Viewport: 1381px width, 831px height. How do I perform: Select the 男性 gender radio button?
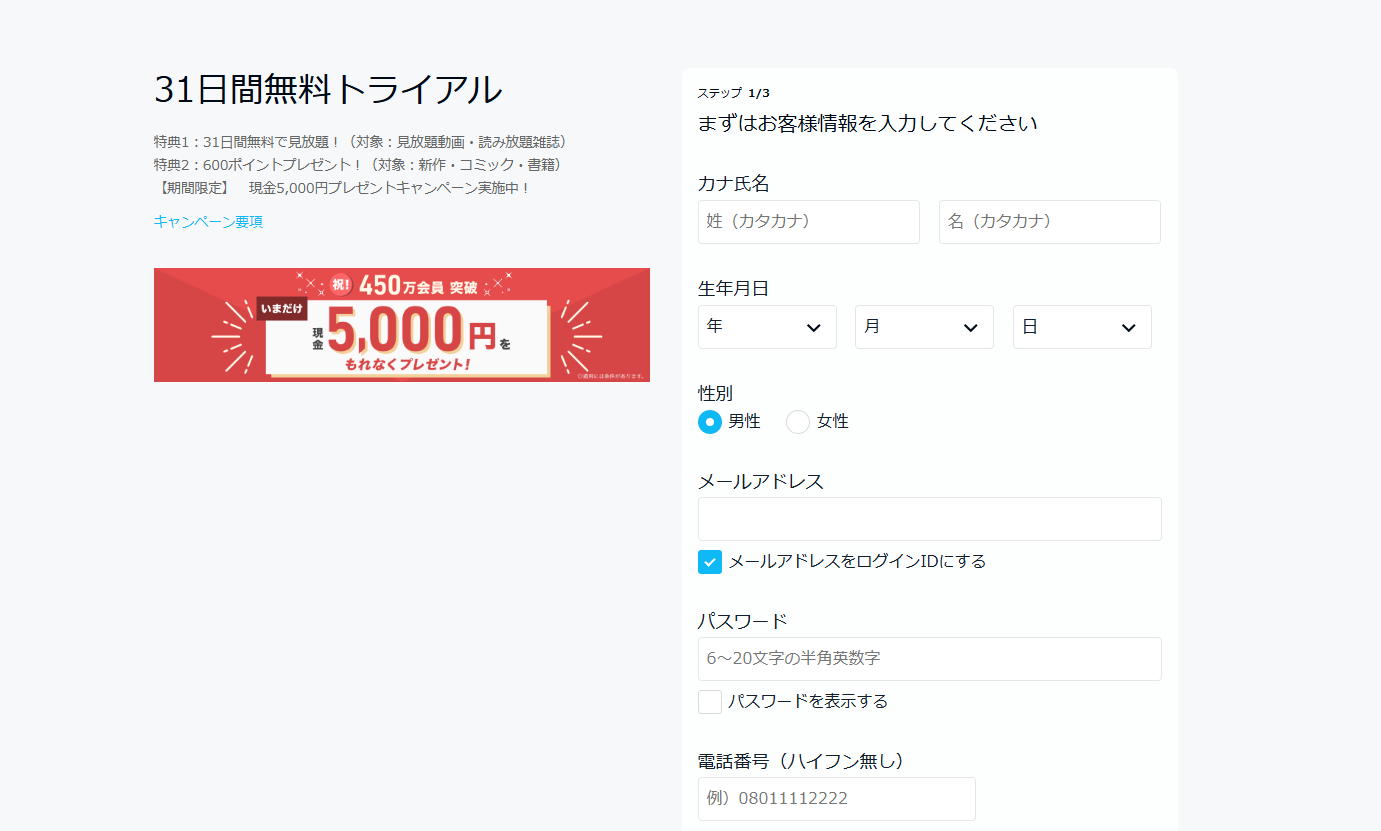(x=710, y=421)
